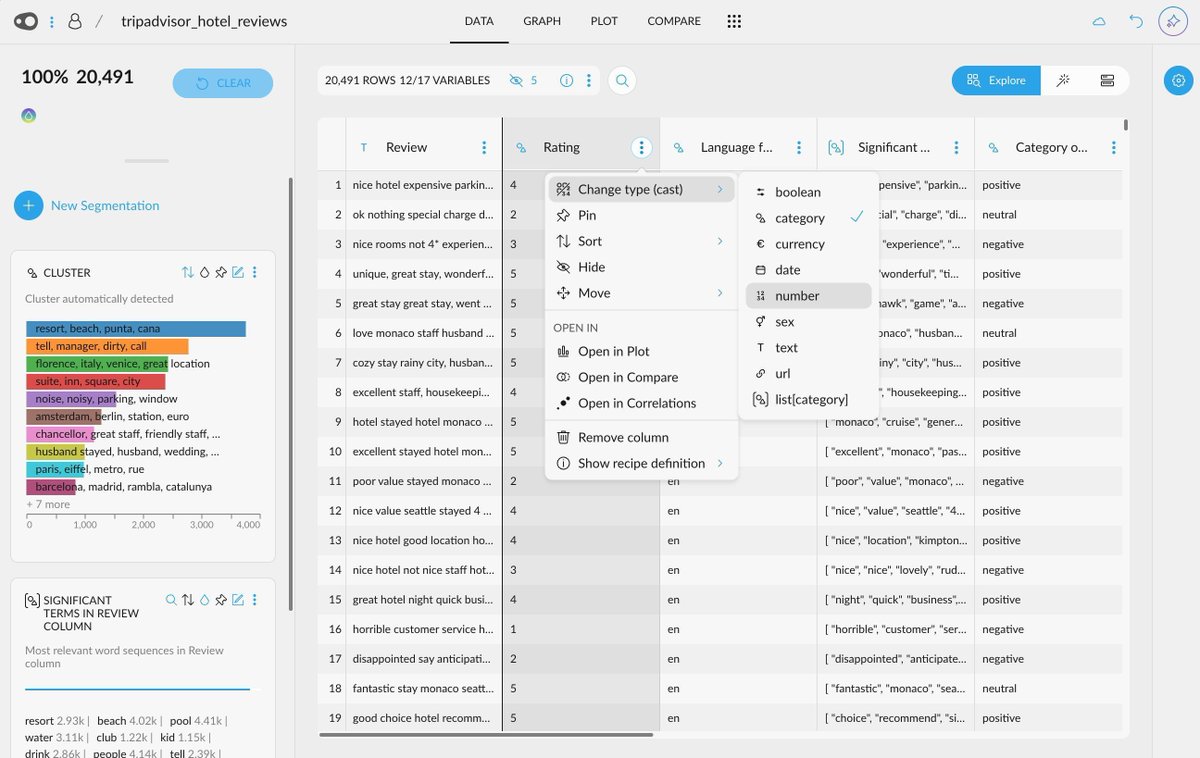This screenshot has height=758, width=1200.
Task: Click the colored droplet icon under 100%
Action: 29,116
